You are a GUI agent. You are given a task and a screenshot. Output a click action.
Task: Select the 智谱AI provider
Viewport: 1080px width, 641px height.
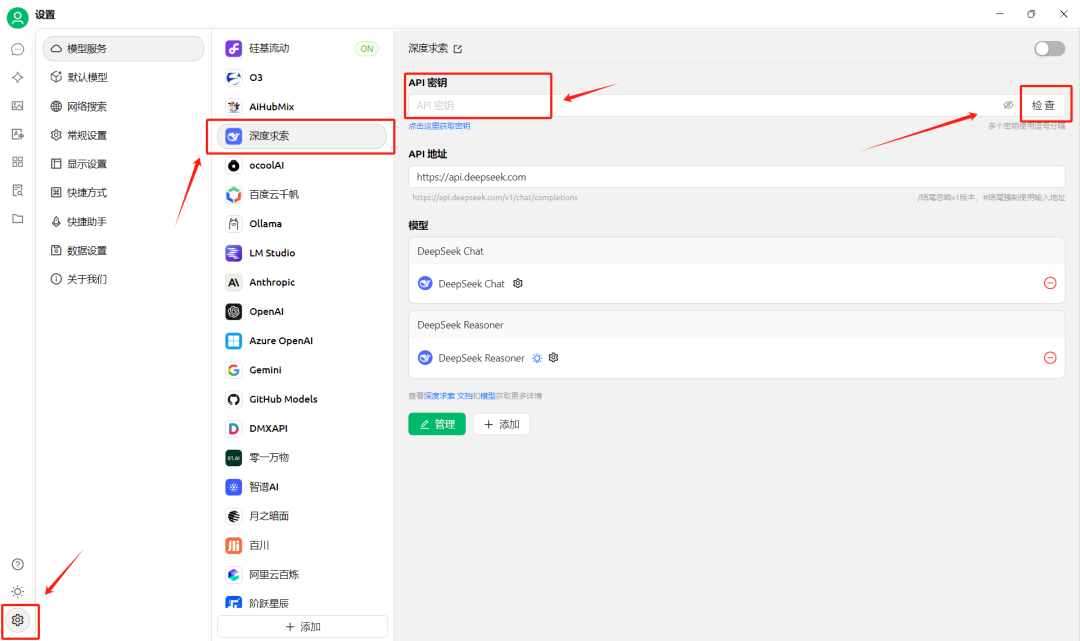302,487
